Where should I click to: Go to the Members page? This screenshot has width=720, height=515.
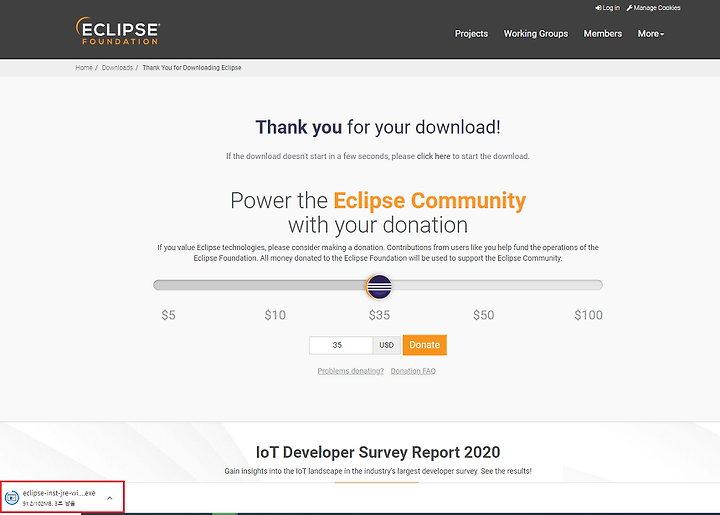click(602, 34)
